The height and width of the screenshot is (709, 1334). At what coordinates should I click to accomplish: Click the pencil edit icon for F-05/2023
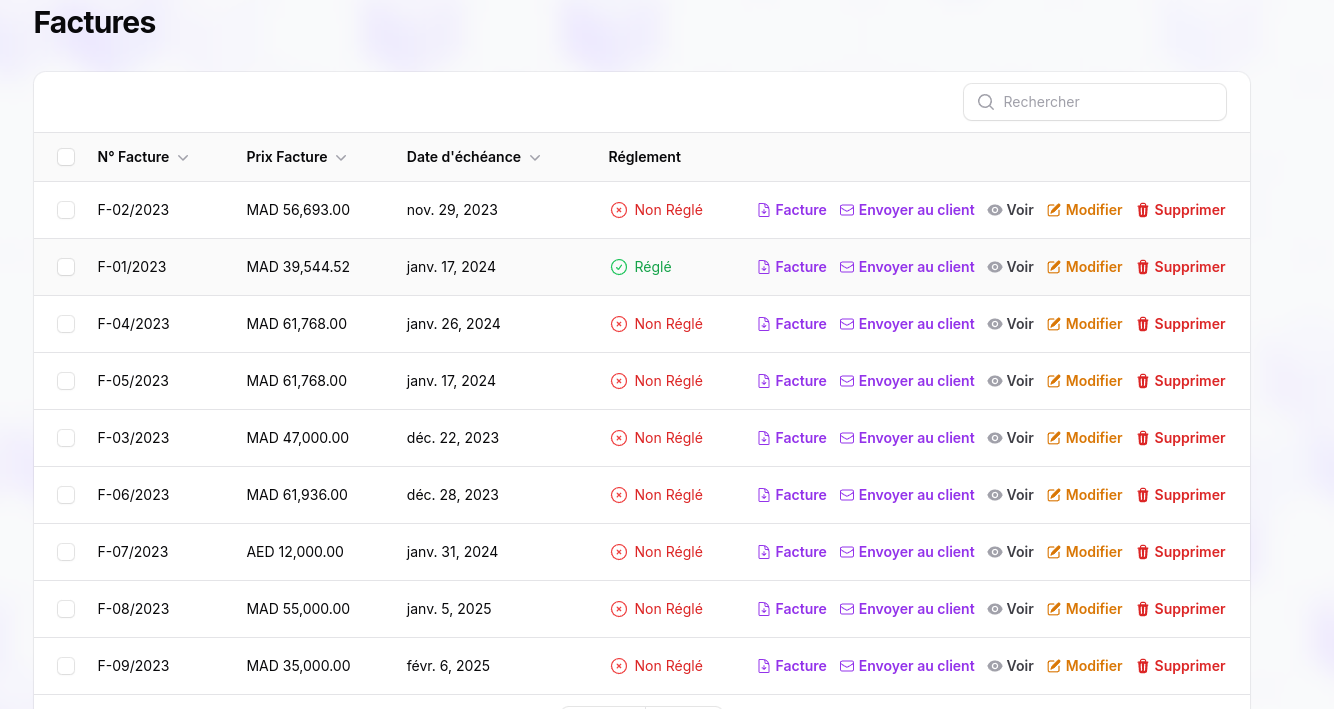(x=1054, y=381)
